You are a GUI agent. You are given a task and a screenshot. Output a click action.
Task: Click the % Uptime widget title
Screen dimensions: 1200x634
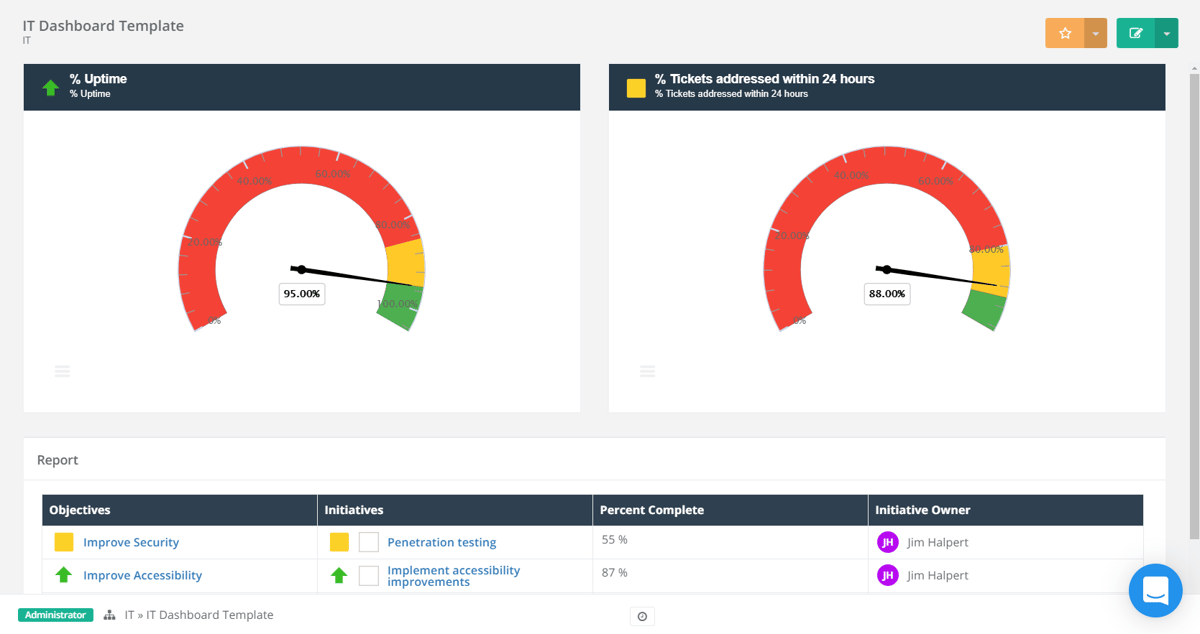pyautogui.click(x=98, y=79)
